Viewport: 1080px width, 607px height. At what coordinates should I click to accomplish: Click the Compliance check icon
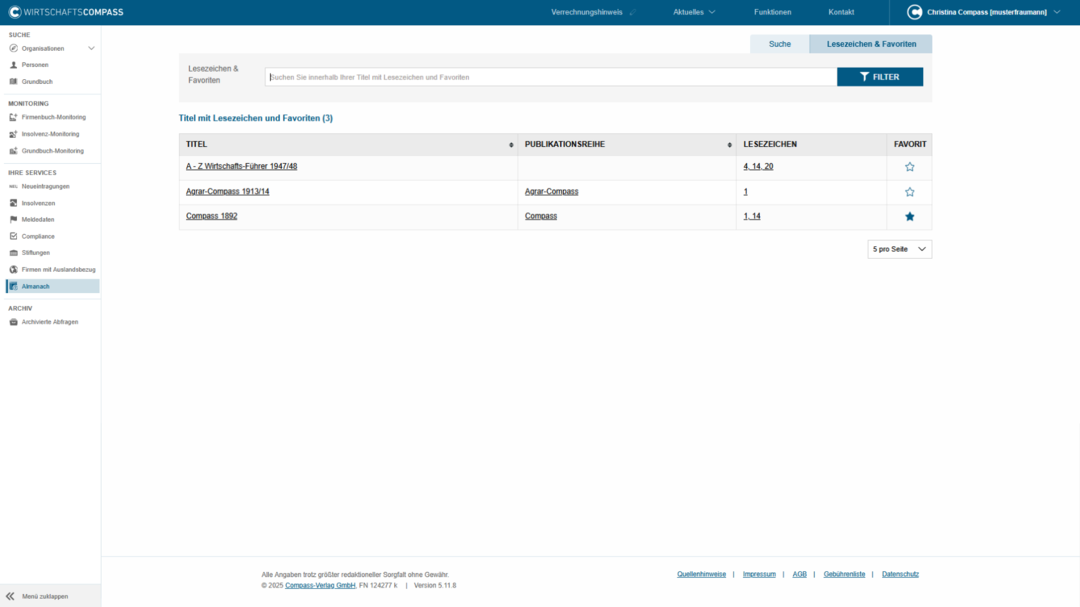pyautogui.click(x=13, y=236)
